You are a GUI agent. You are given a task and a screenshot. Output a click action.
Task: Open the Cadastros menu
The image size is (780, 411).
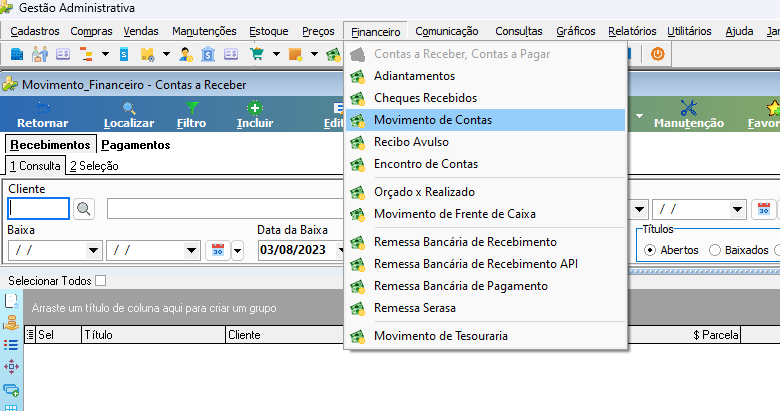[35, 31]
